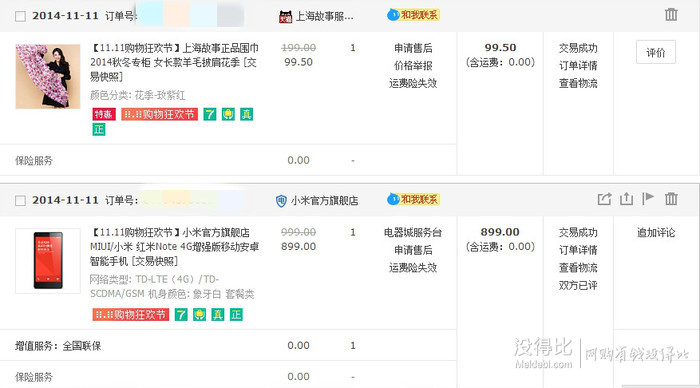Click 追加评论 for the 小米 order
Viewport: 700px width, 388px height.
656,232
